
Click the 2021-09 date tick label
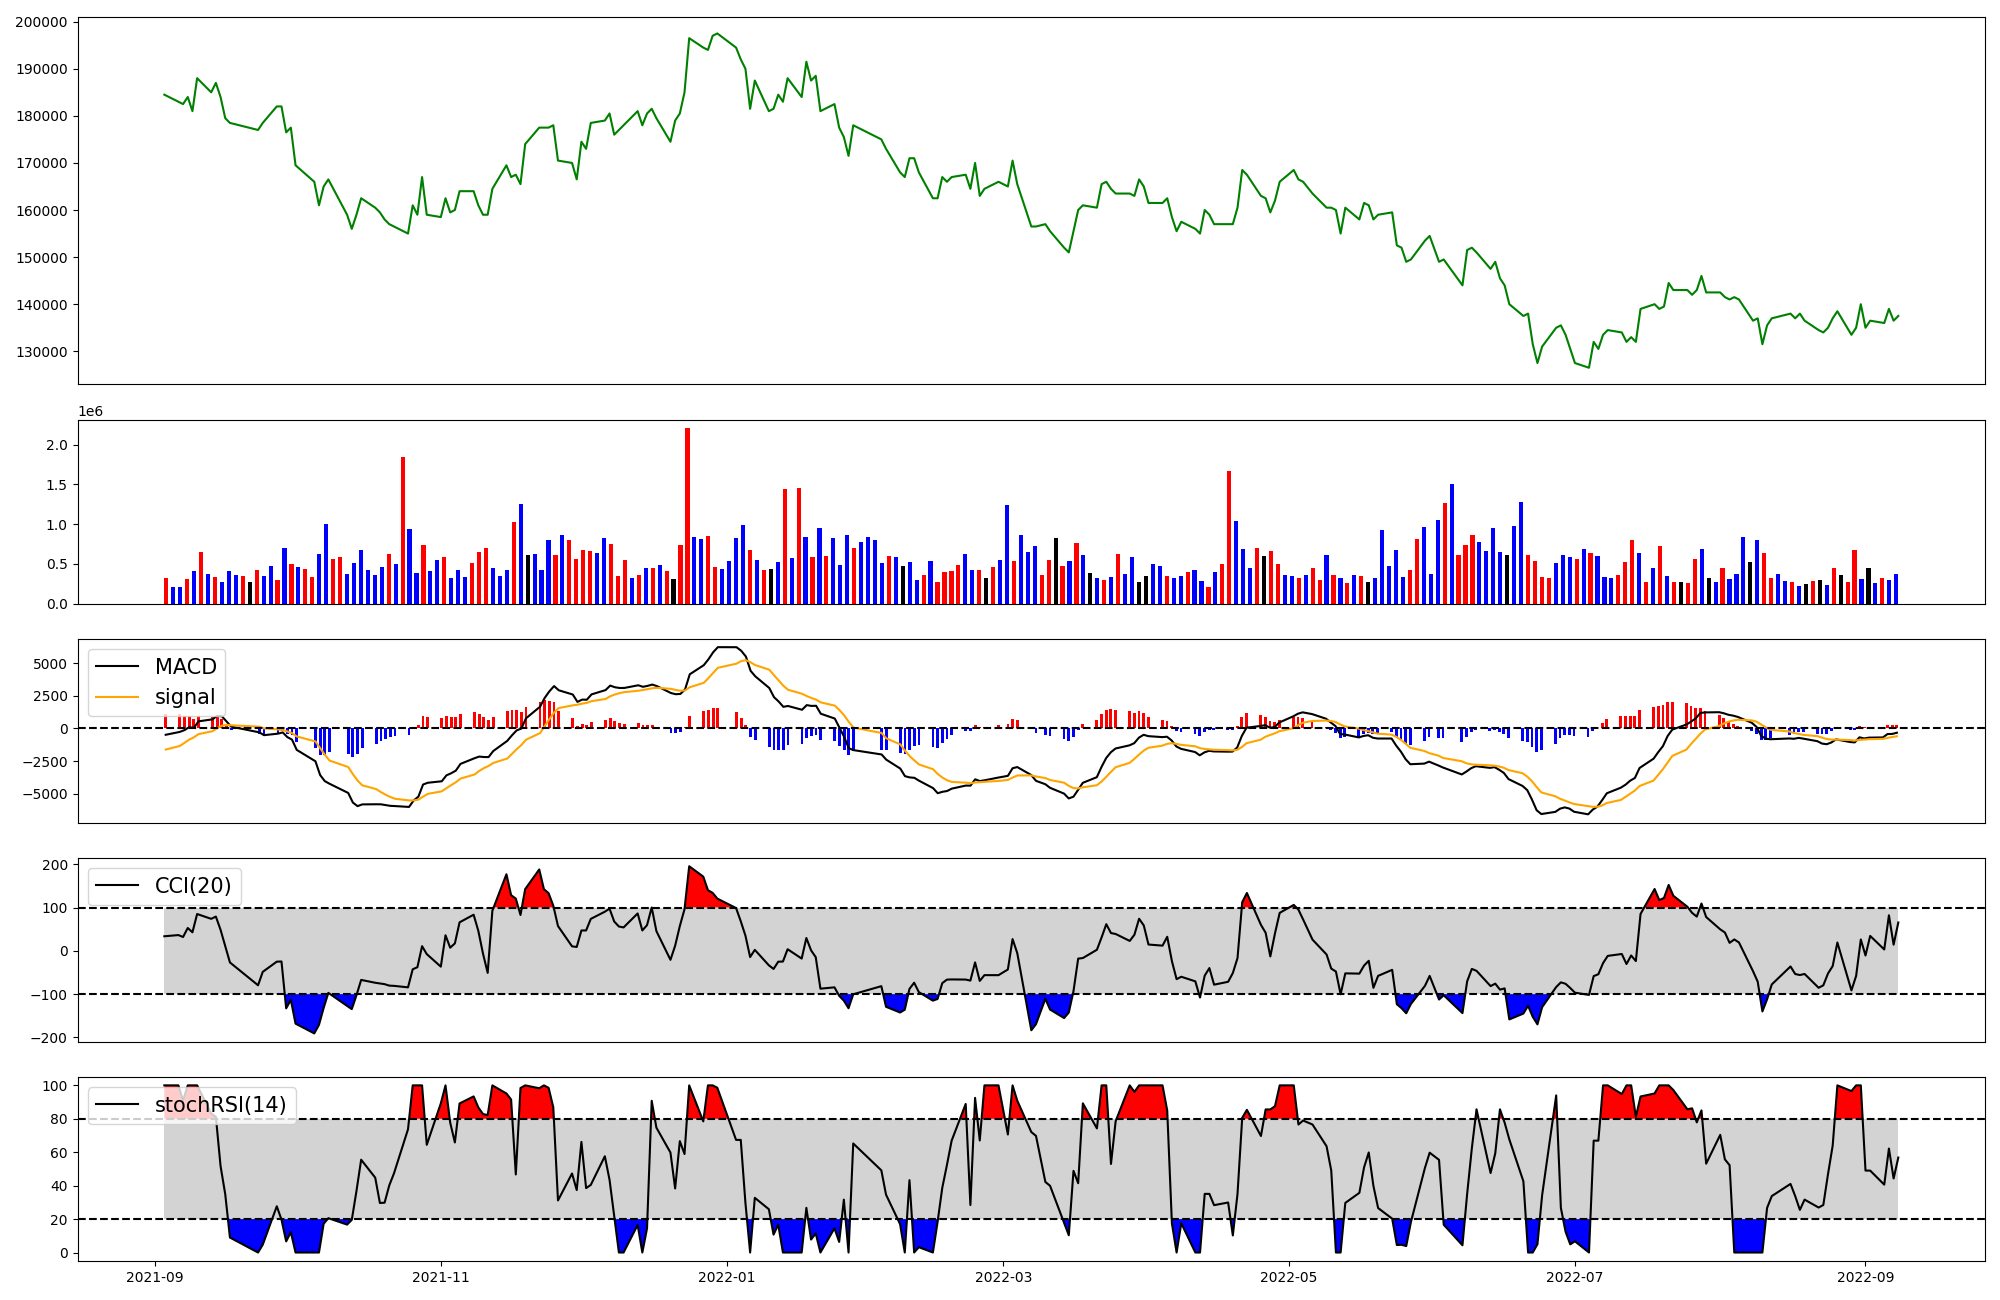(x=155, y=1277)
